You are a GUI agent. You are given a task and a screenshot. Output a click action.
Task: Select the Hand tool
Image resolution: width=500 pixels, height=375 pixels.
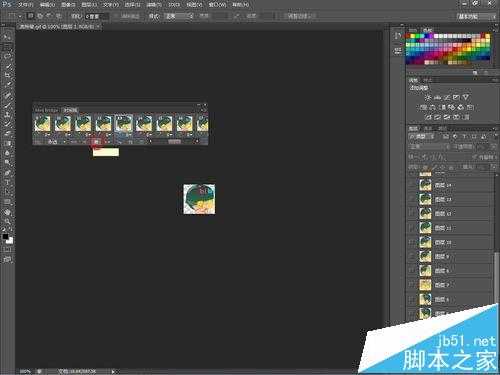7,212
